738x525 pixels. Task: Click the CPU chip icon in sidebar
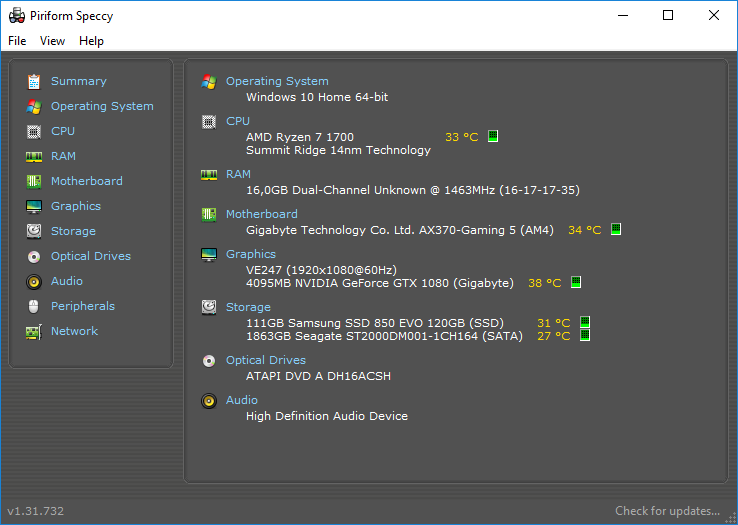coord(34,131)
